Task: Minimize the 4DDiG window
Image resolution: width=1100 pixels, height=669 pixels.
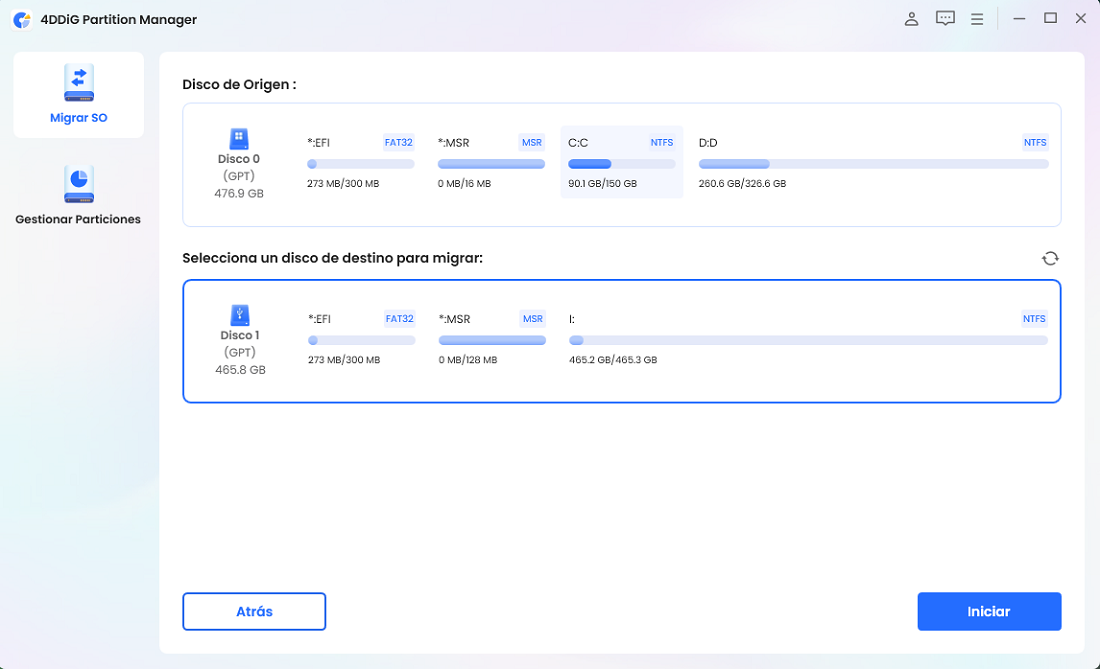Action: pyautogui.click(x=1019, y=19)
